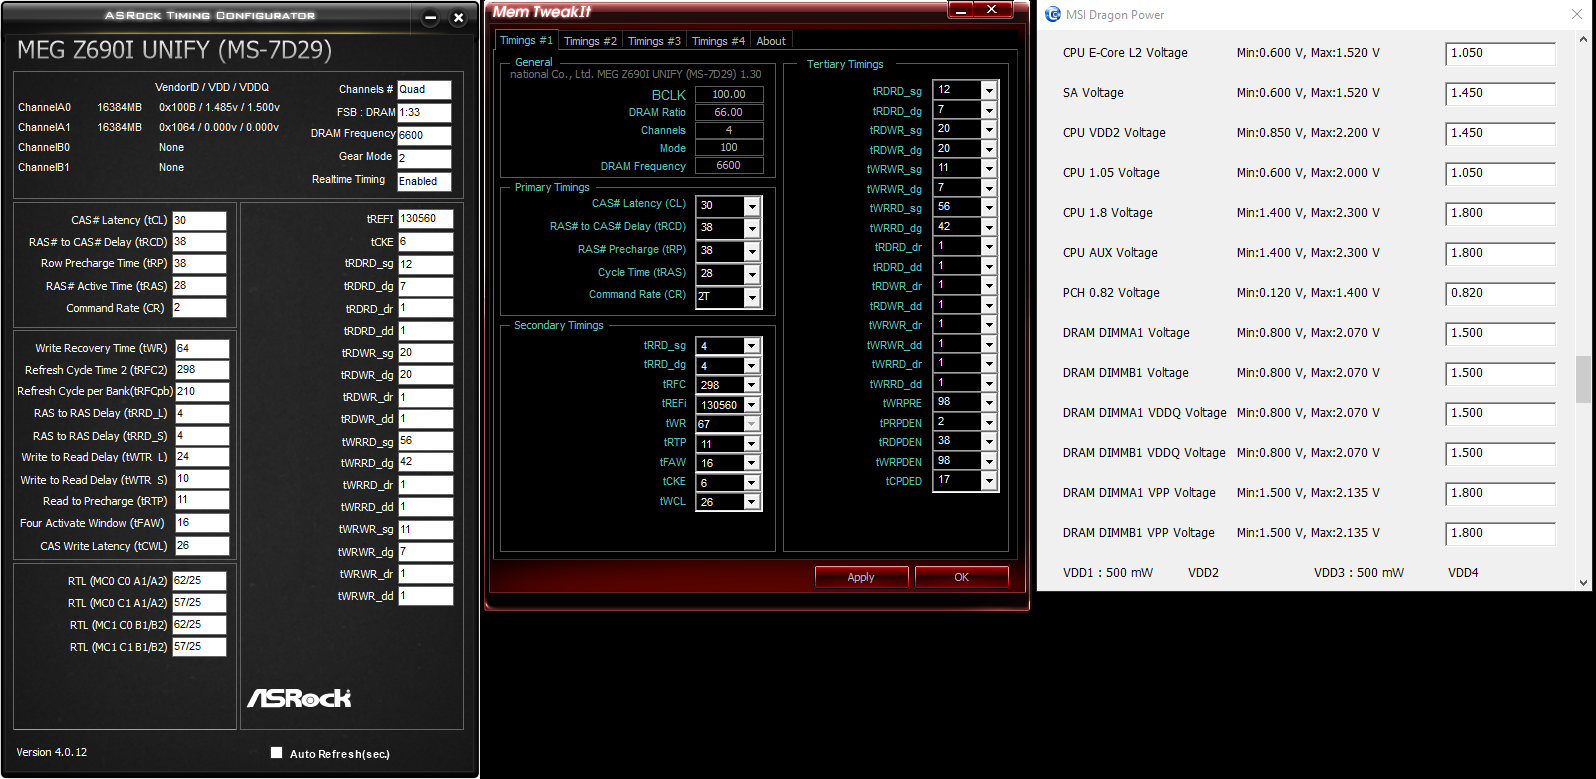Minimize the ASRock Timing Configurator window

click(430, 17)
